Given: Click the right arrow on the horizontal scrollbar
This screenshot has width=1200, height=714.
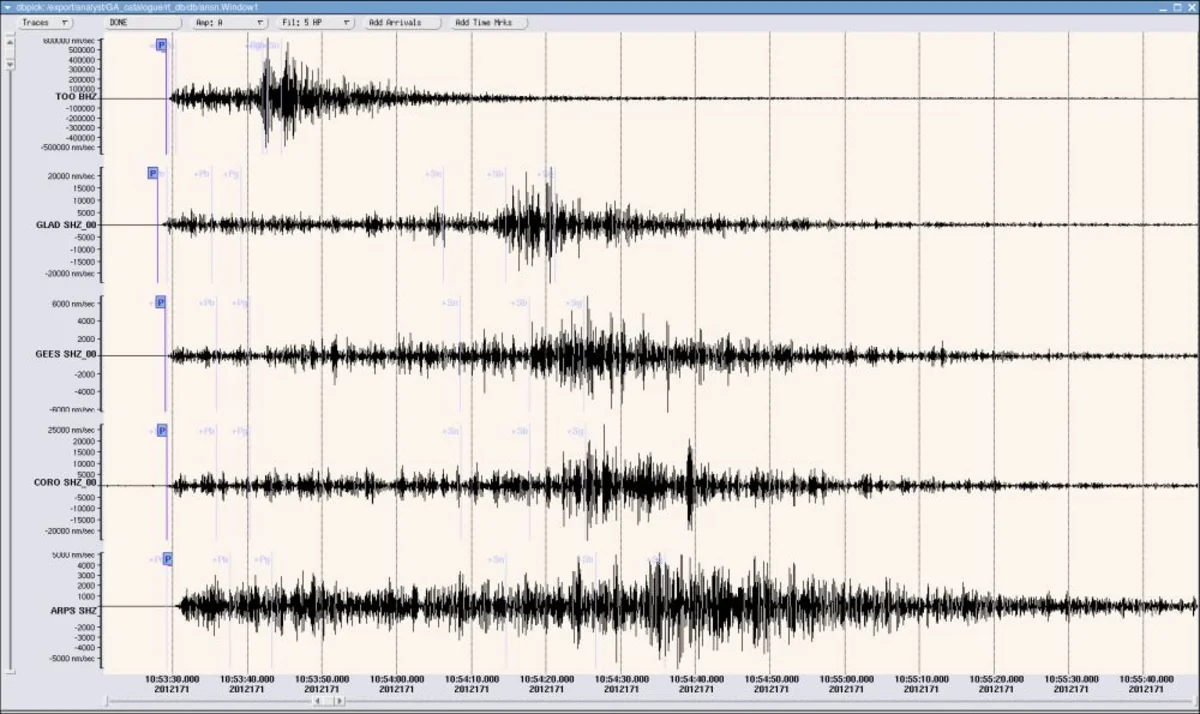Looking at the screenshot, I should tap(338, 701).
